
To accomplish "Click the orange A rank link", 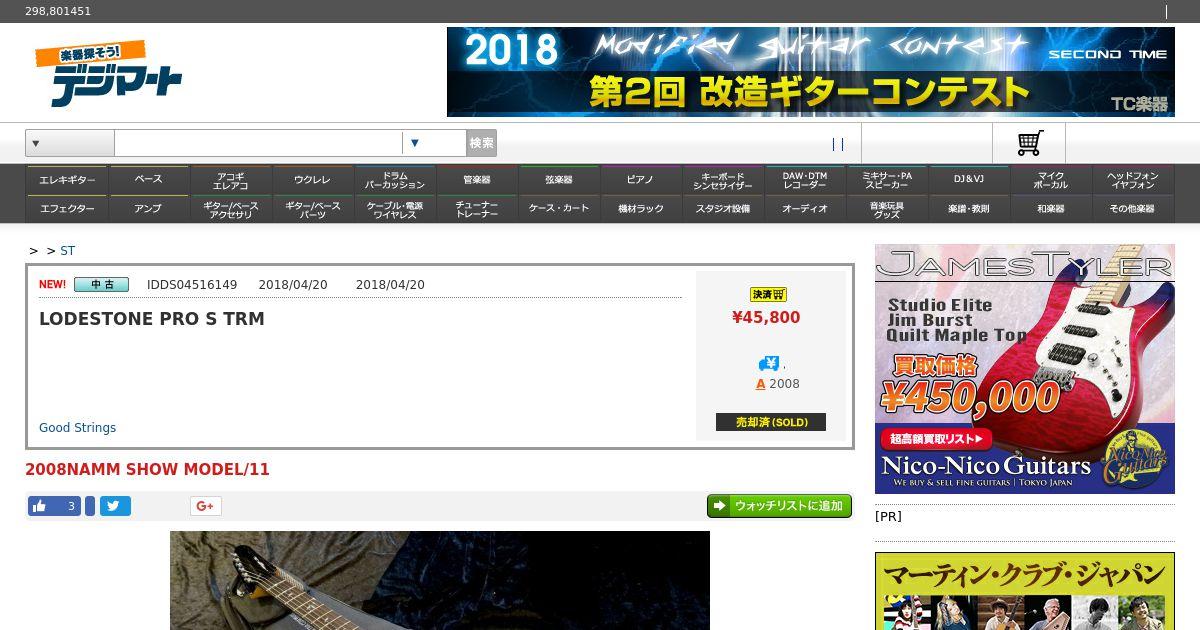I will (x=760, y=384).
